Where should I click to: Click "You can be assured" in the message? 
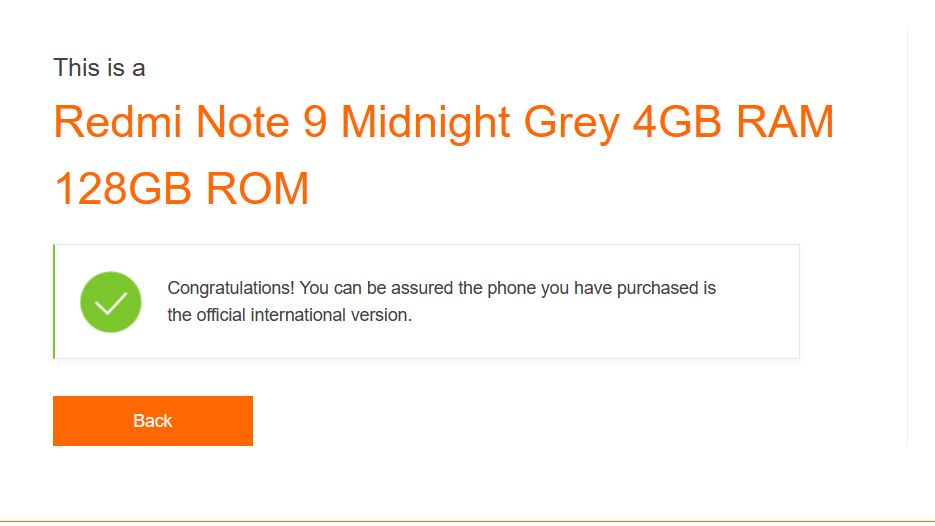tap(376, 288)
